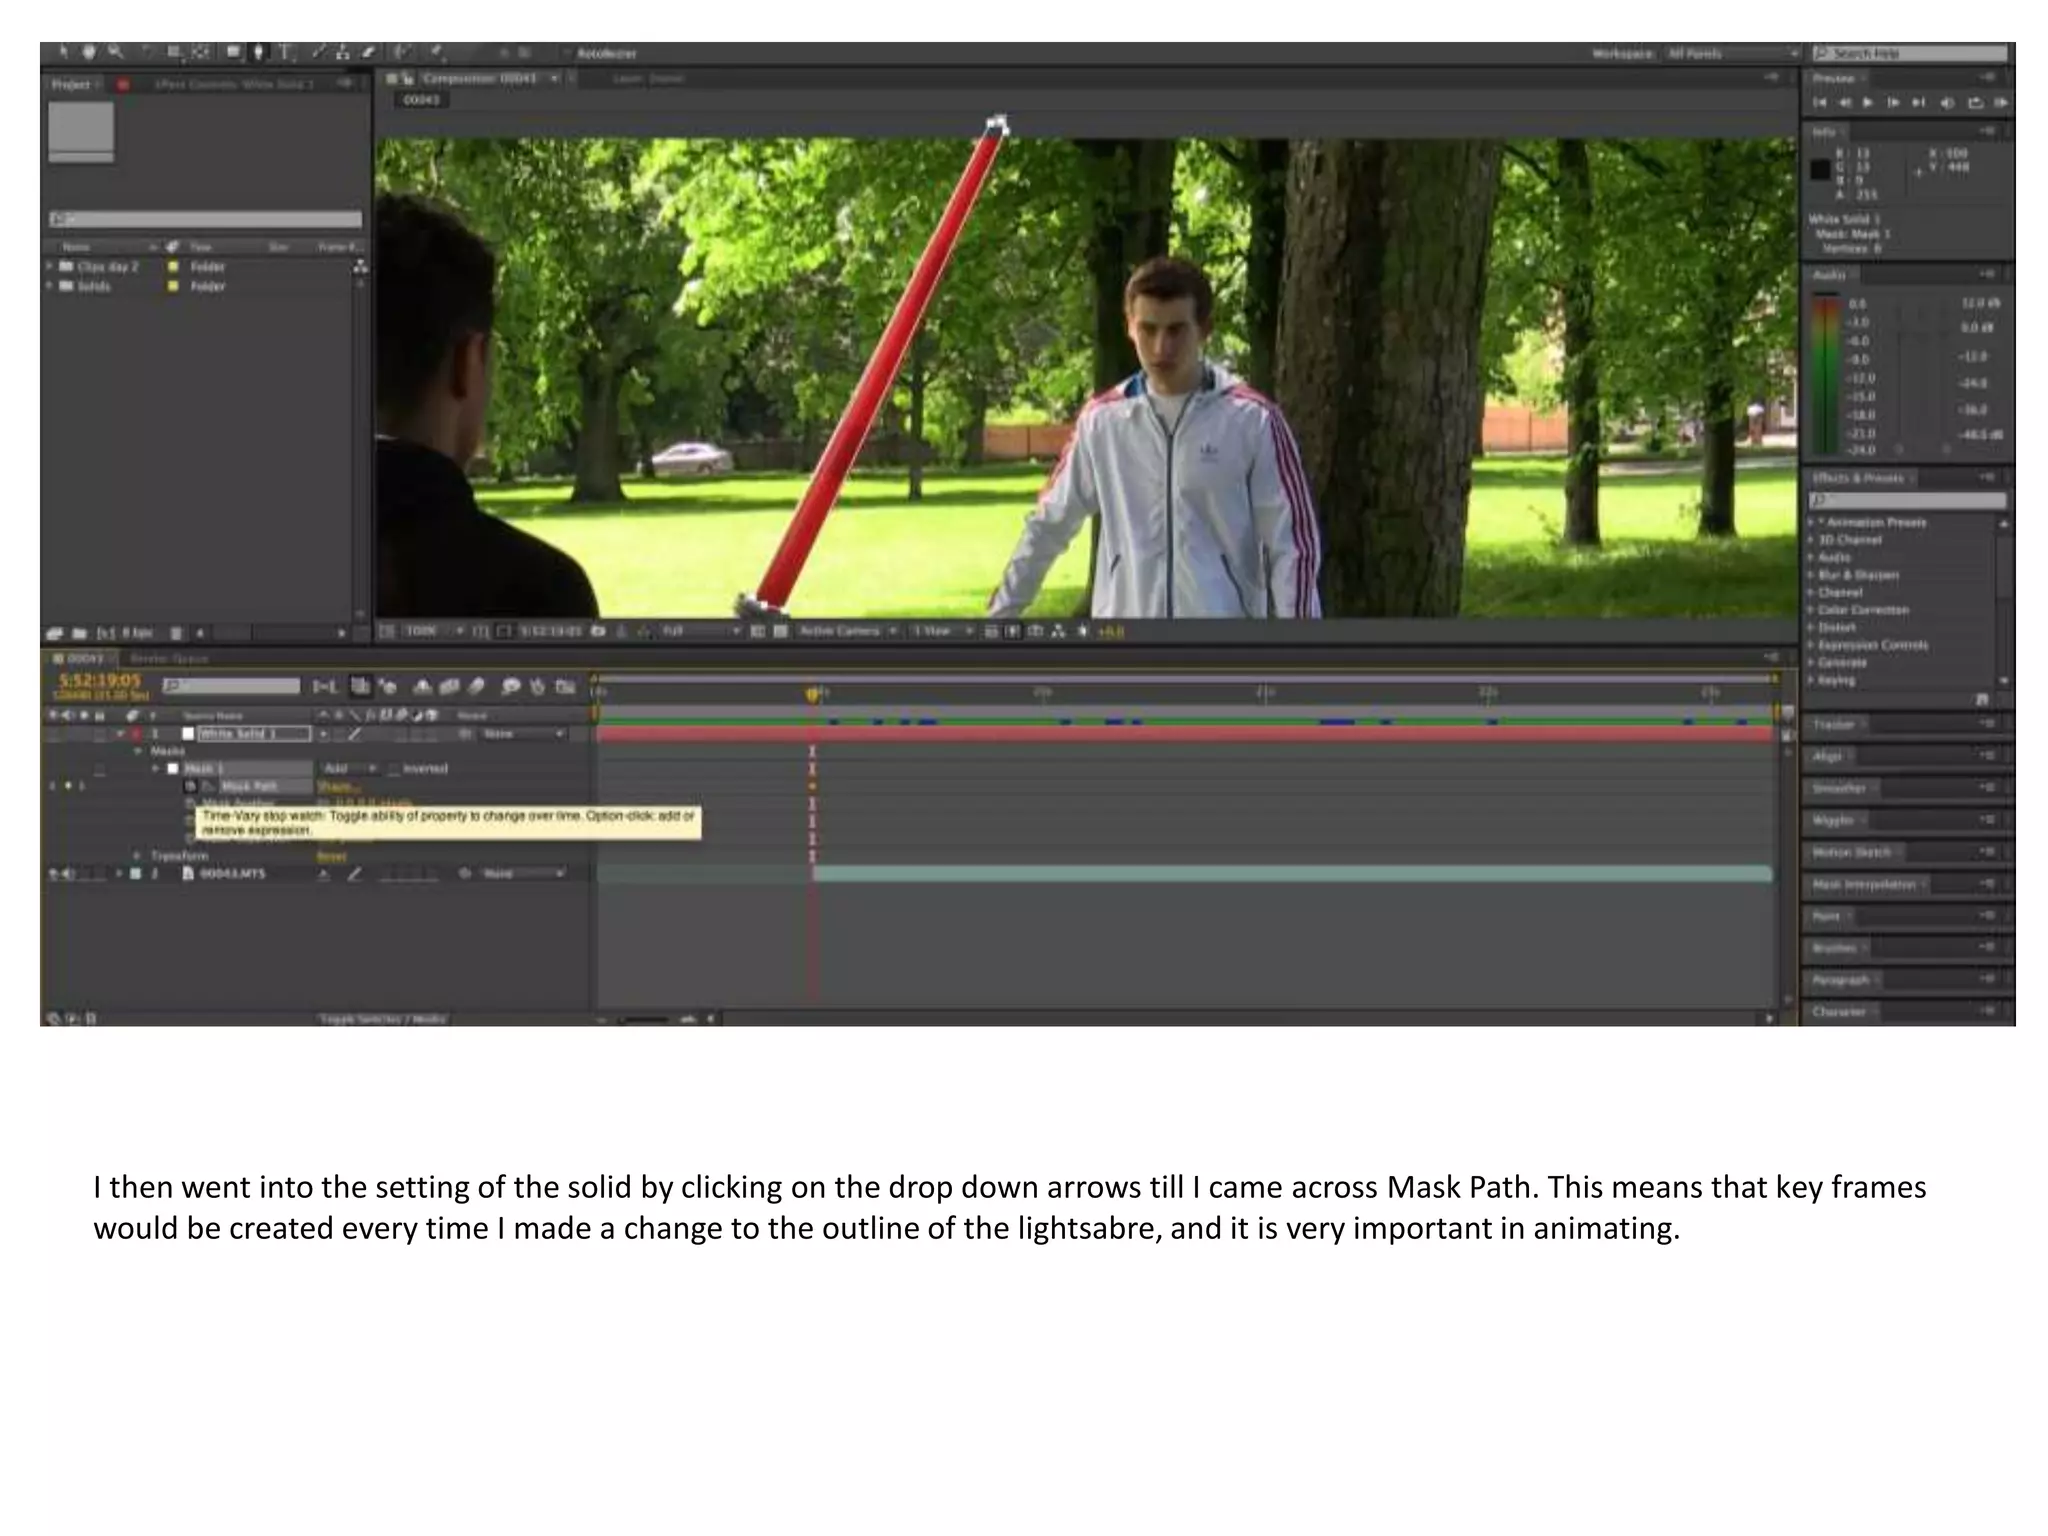
Task: Click the Reset link beside Transform
Action: pos(332,857)
